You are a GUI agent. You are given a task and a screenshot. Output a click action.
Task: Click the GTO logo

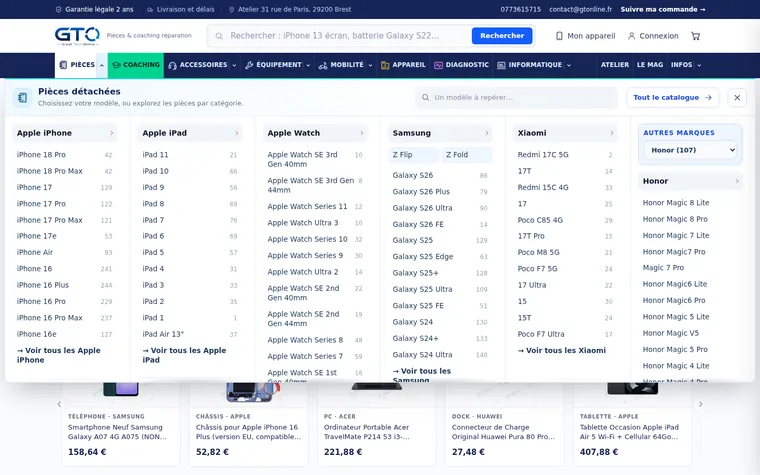77,36
